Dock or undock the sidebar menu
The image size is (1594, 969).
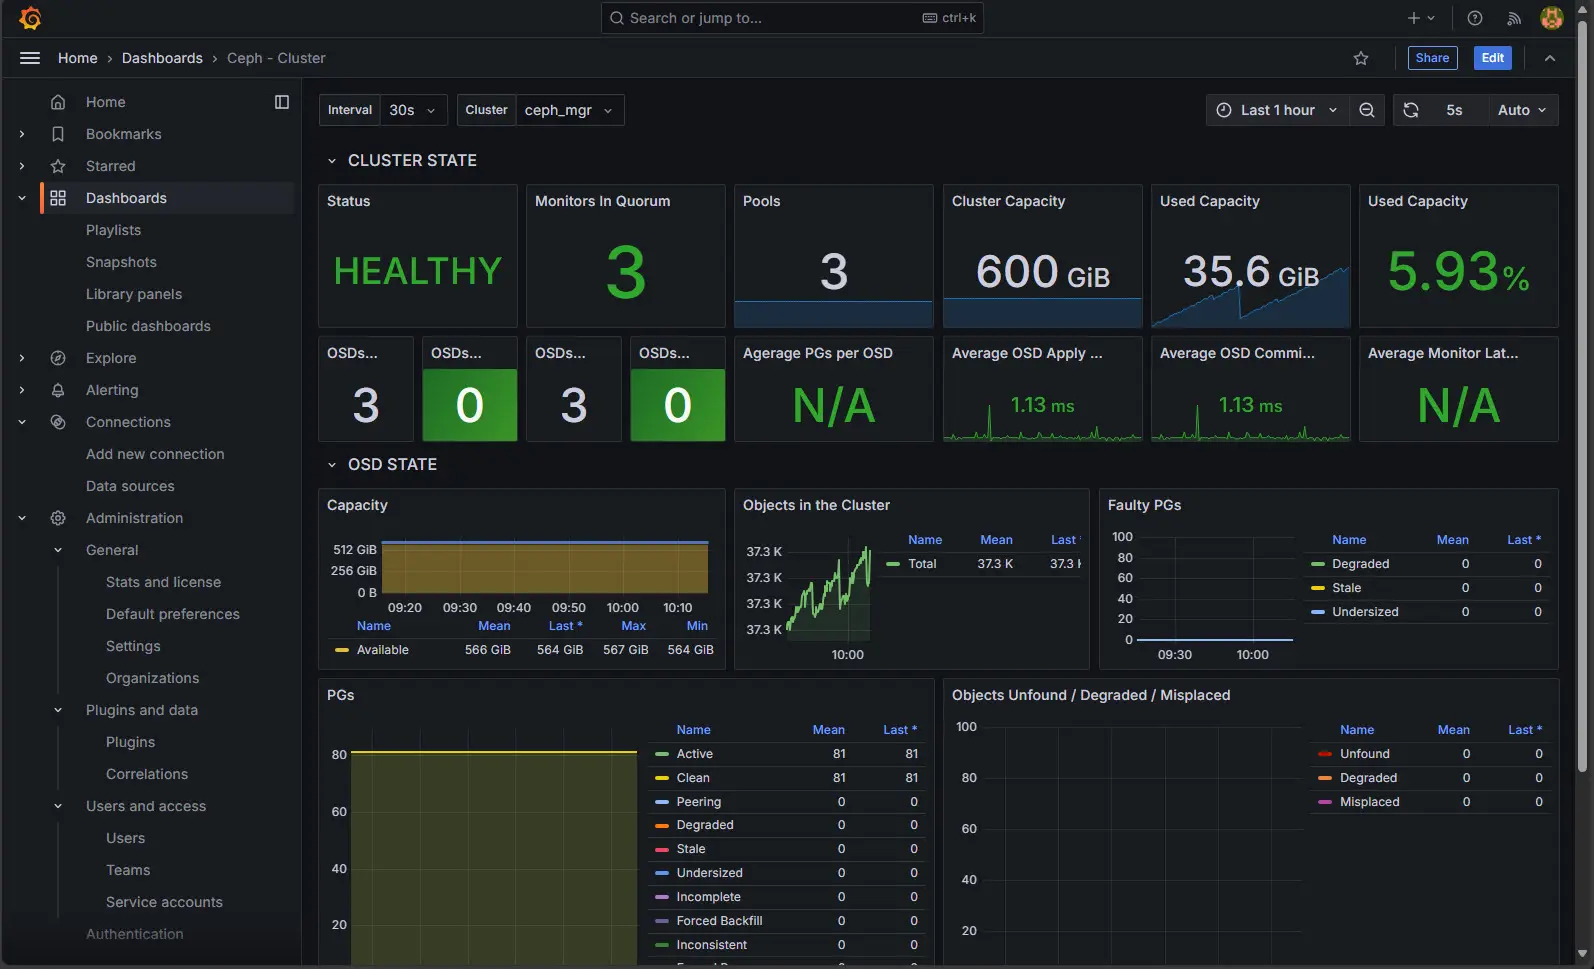pos(282,102)
